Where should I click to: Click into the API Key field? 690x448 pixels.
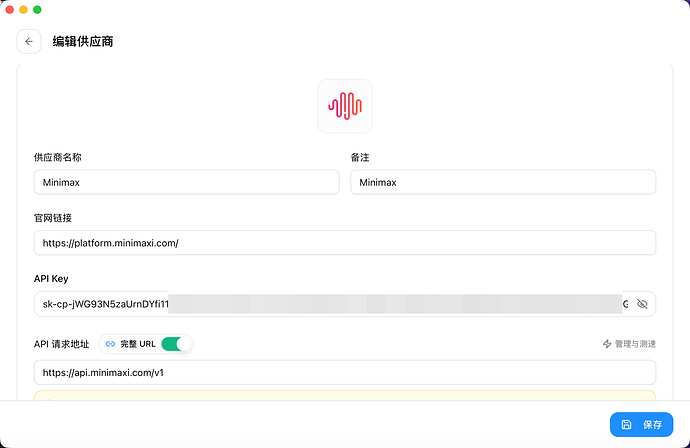345,304
